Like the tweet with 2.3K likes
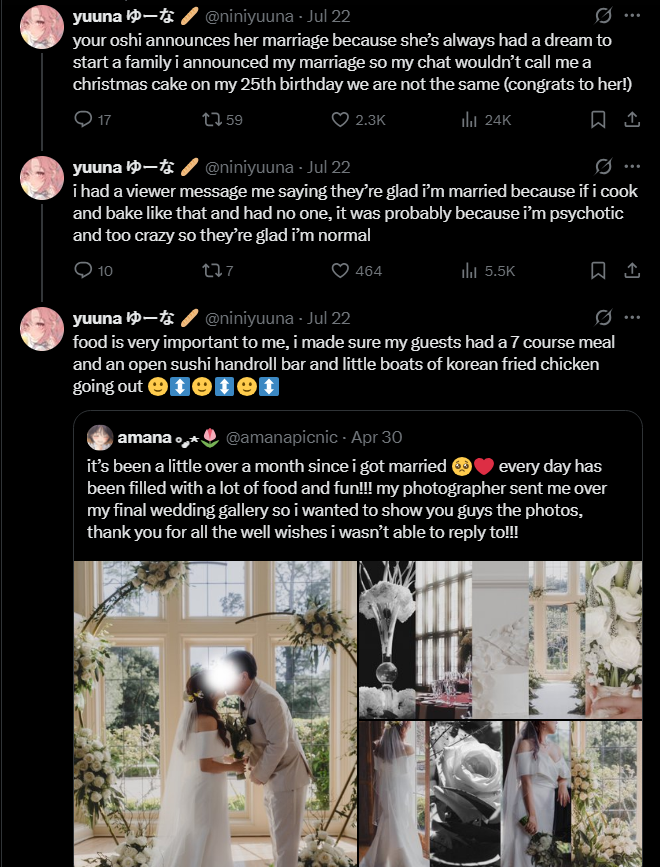Viewport: 660px width, 867px height. pyautogui.click(x=341, y=120)
